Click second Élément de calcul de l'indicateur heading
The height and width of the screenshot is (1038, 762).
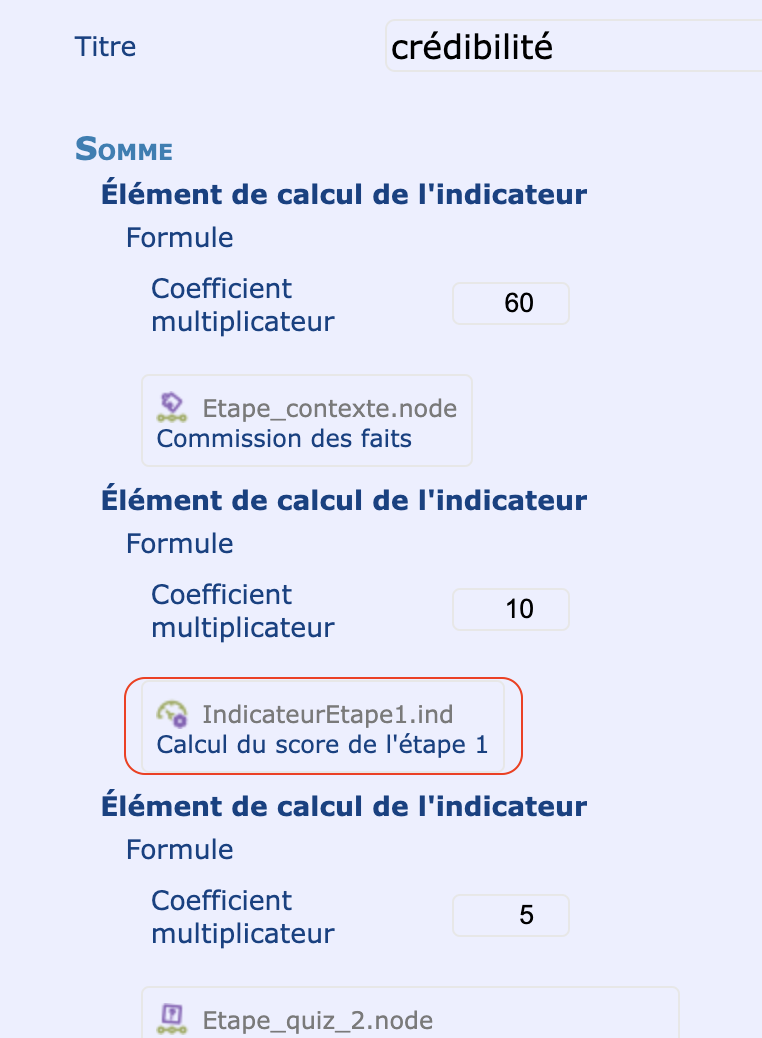pos(344,500)
